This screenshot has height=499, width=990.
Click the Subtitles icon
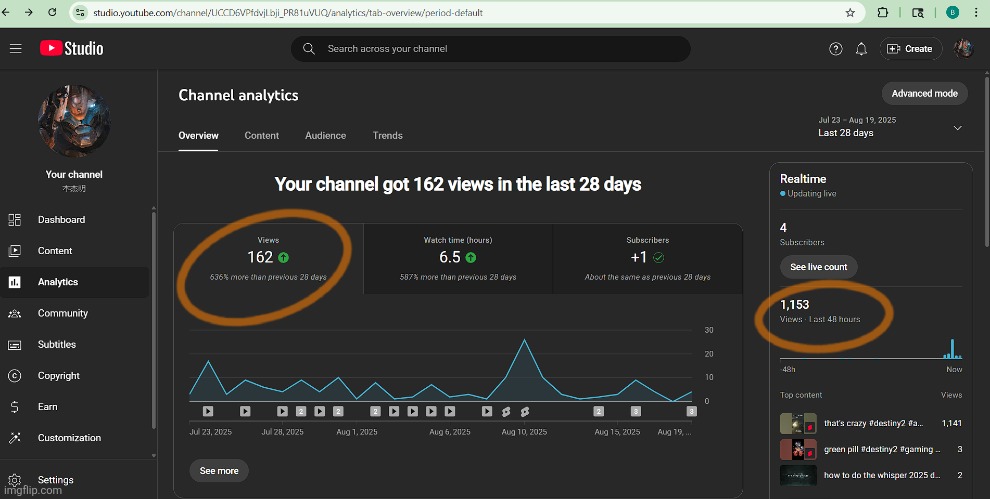[x=15, y=345]
